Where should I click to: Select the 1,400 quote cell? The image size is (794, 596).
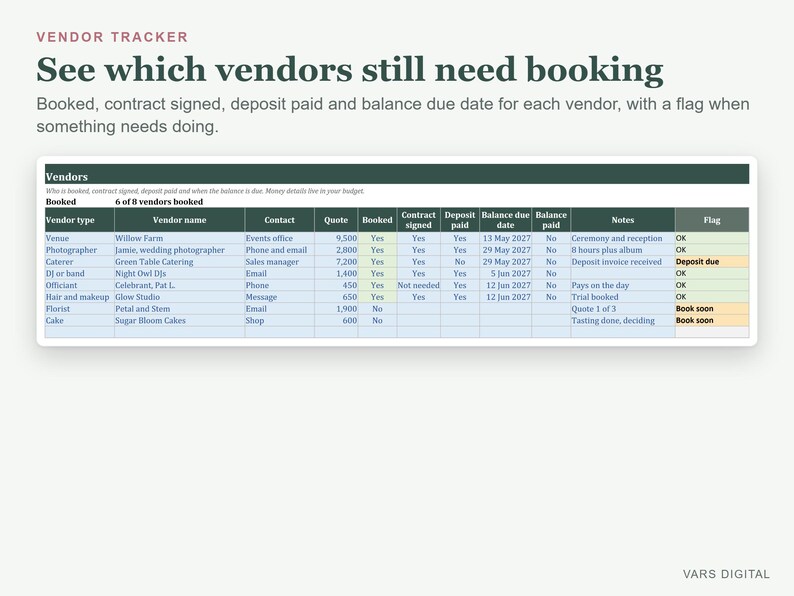[x=336, y=273]
